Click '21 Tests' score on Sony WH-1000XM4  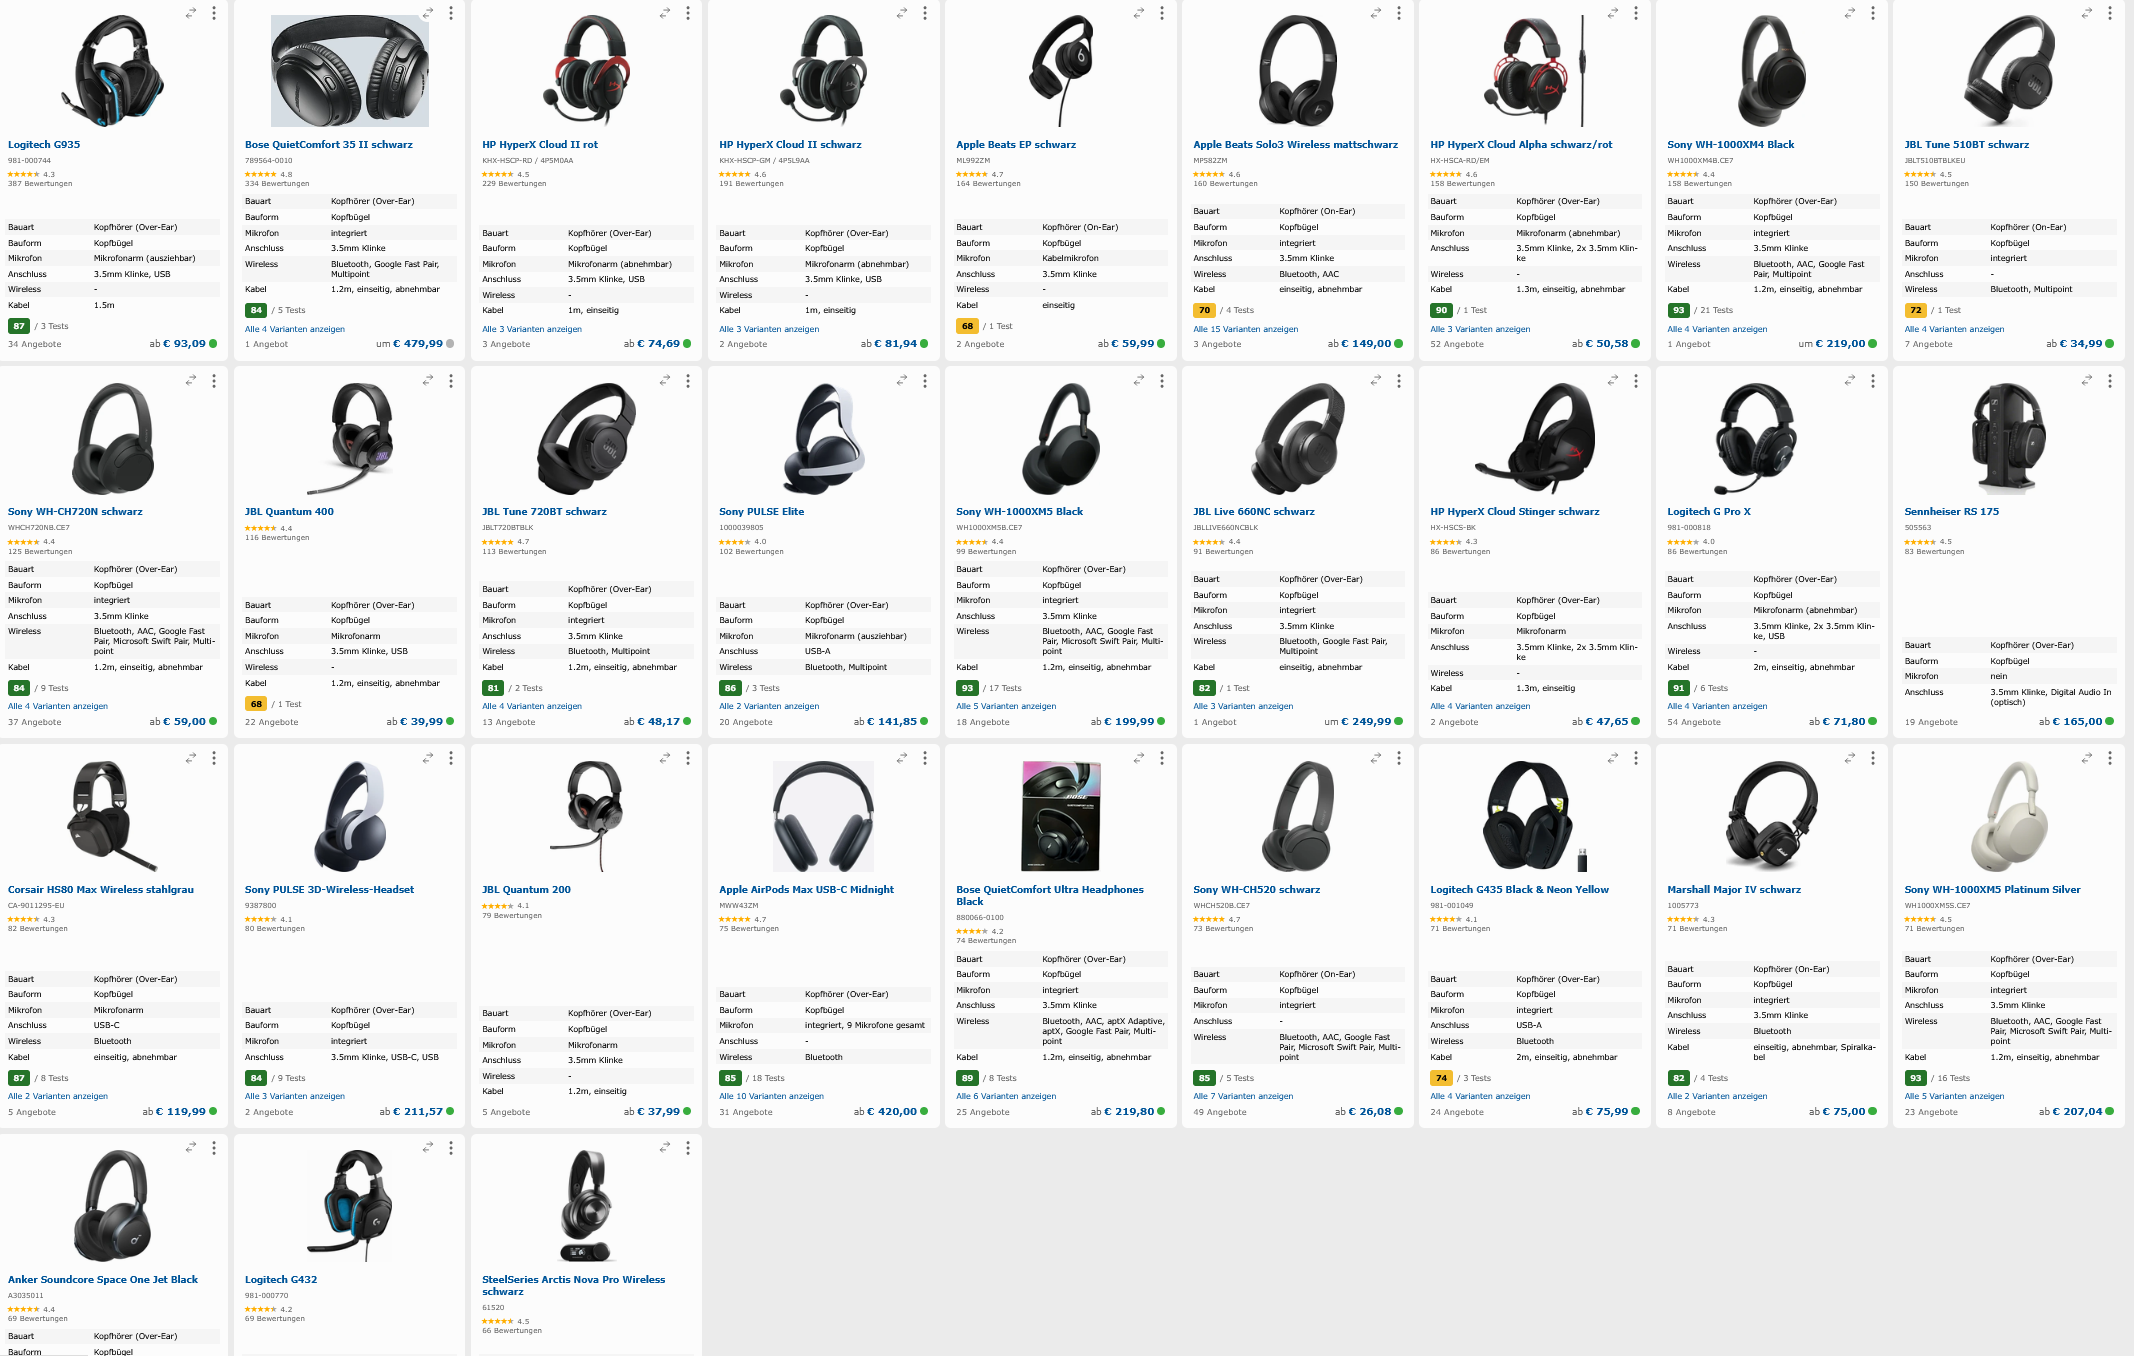1716,311
